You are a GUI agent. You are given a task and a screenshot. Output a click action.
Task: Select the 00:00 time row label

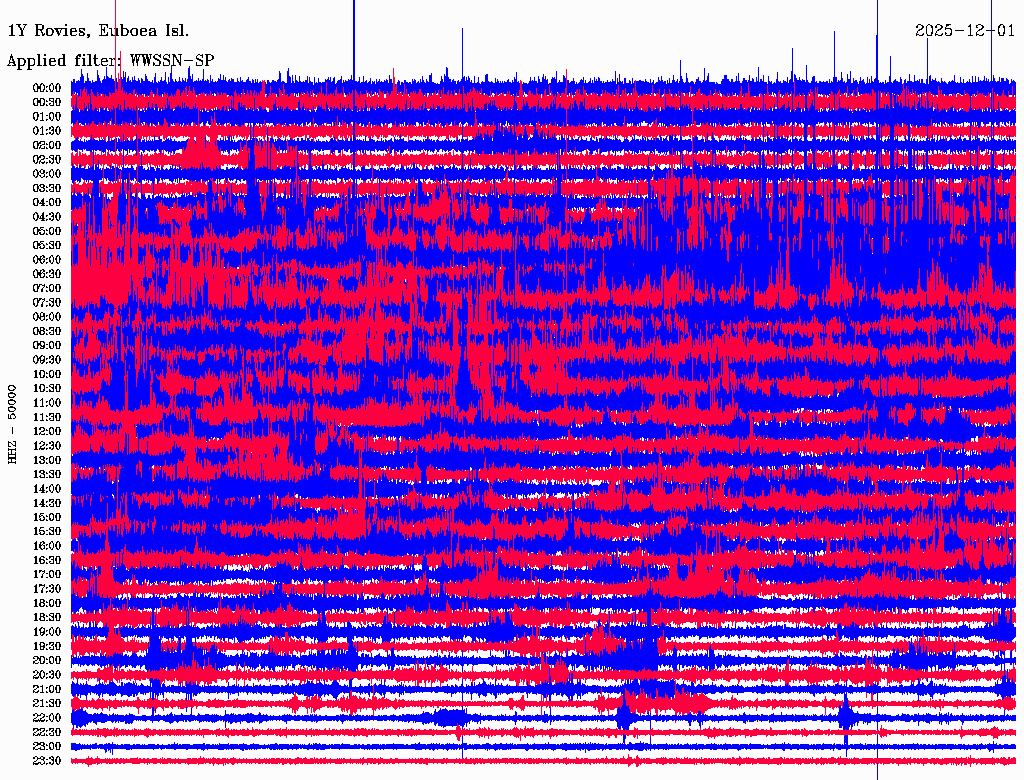pos(47,88)
